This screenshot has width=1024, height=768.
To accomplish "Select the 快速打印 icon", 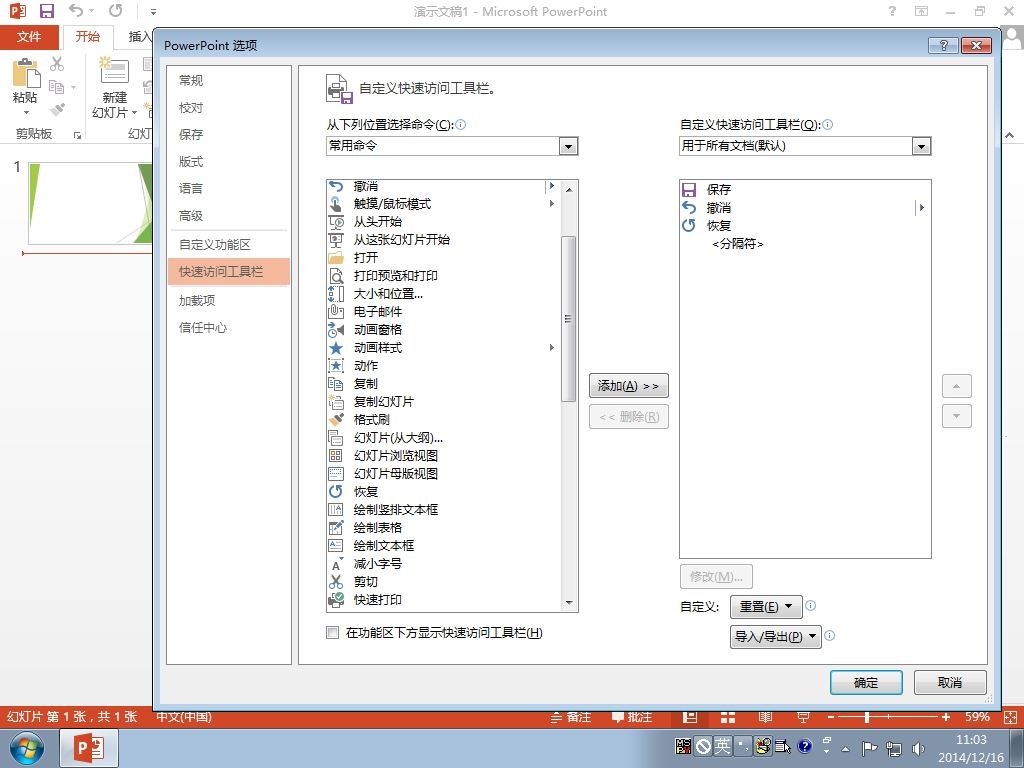I will pos(336,599).
